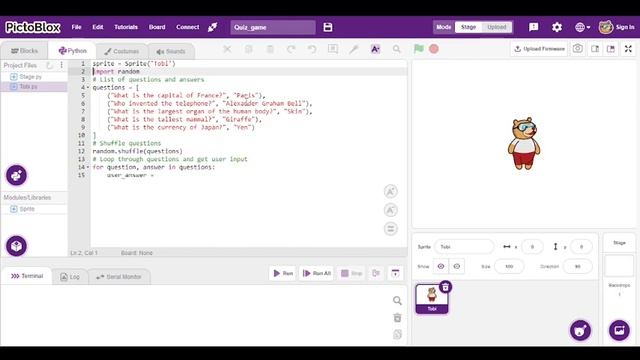Click the cut scissors icon
Viewport: 640px width, 360px height.
(227, 49)
